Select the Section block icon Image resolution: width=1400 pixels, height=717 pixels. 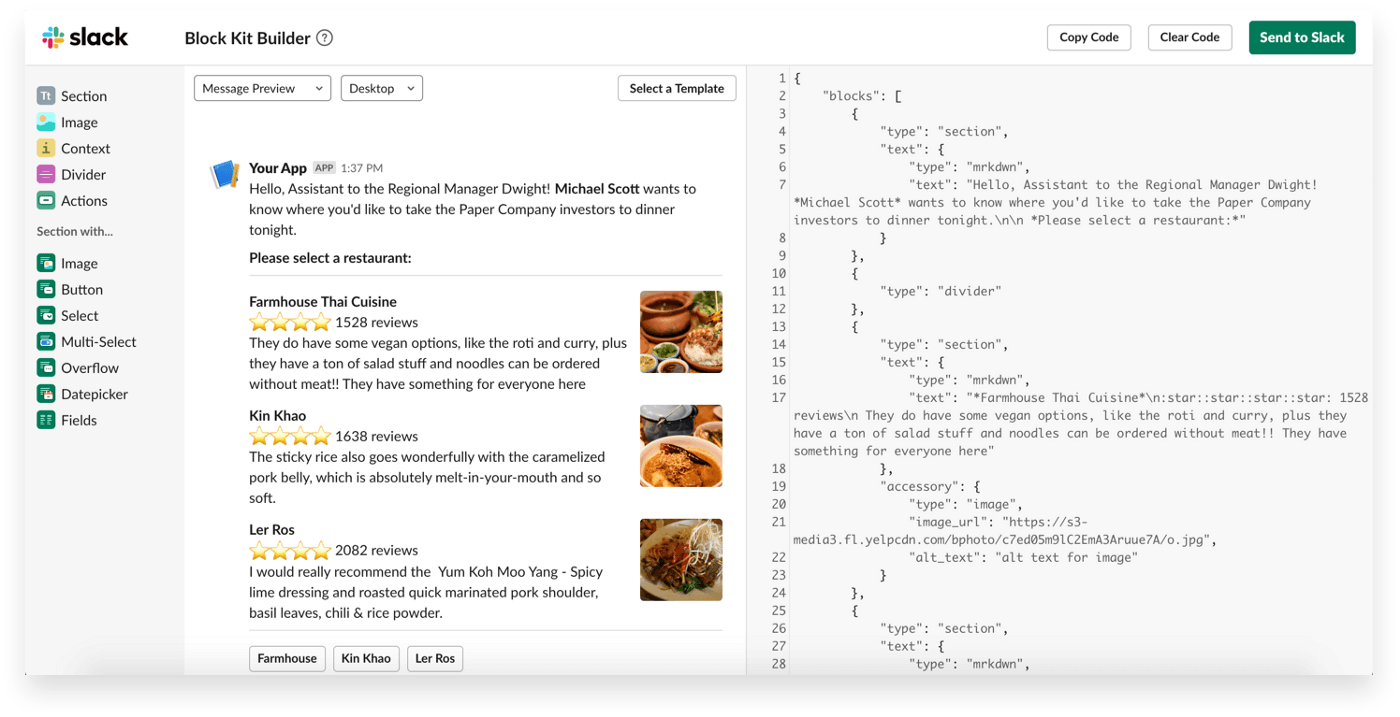click(x=46, y=96)
